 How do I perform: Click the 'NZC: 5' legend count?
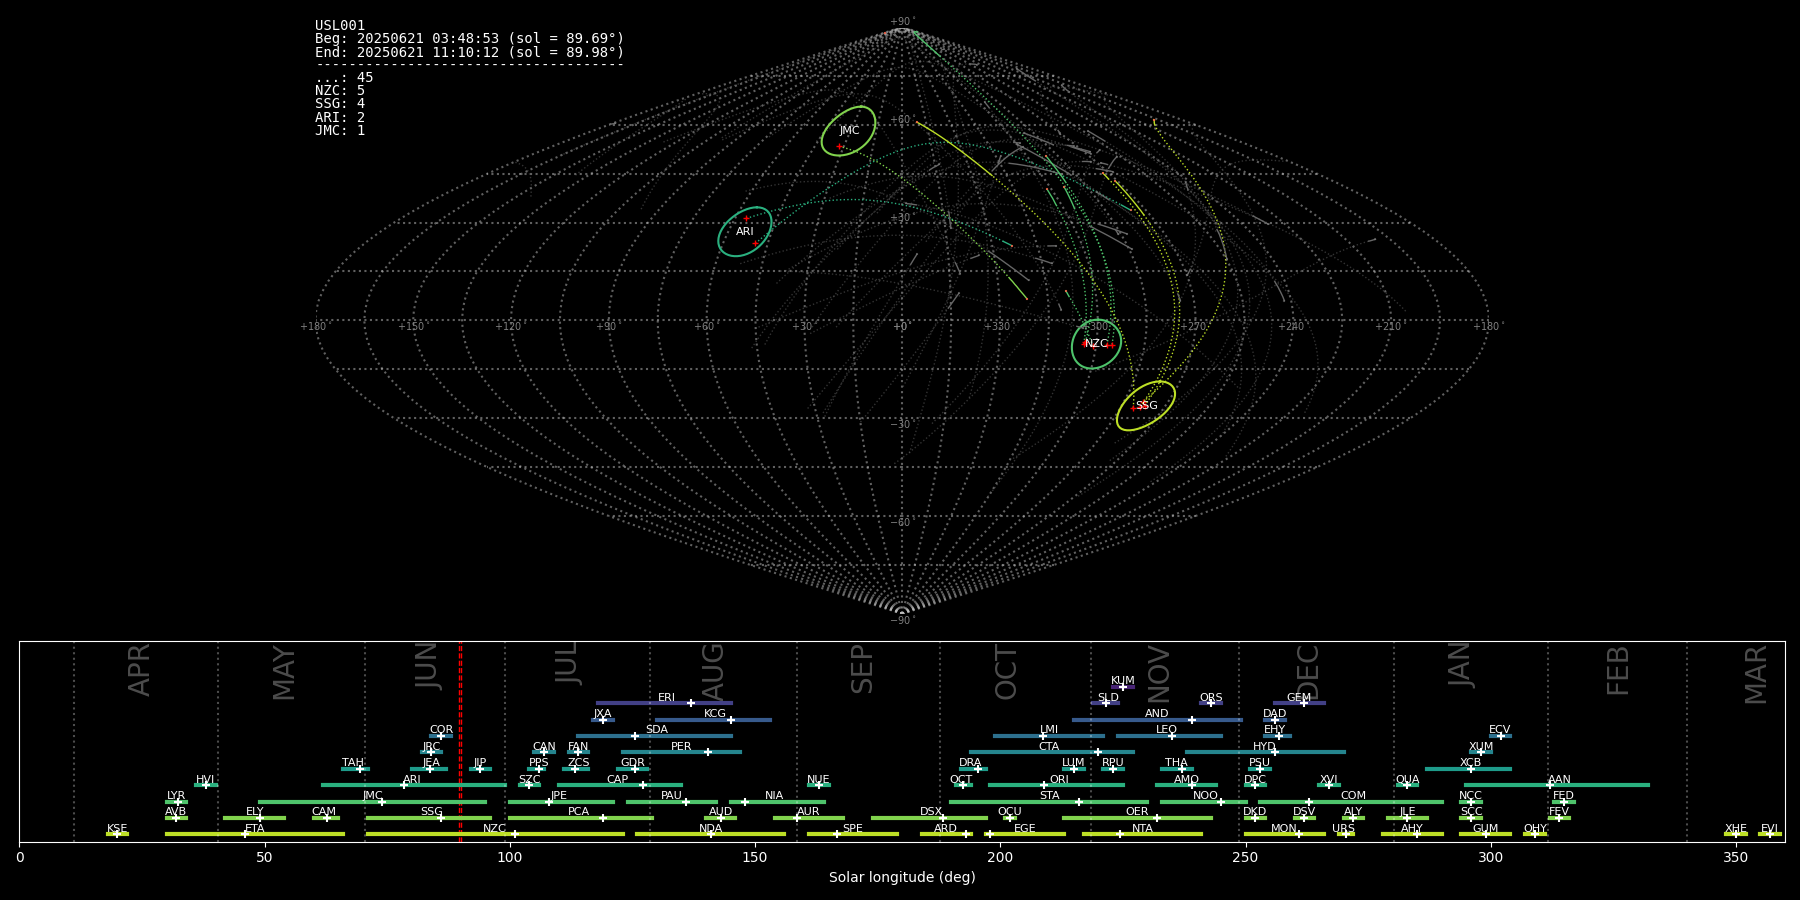(340, 91)
